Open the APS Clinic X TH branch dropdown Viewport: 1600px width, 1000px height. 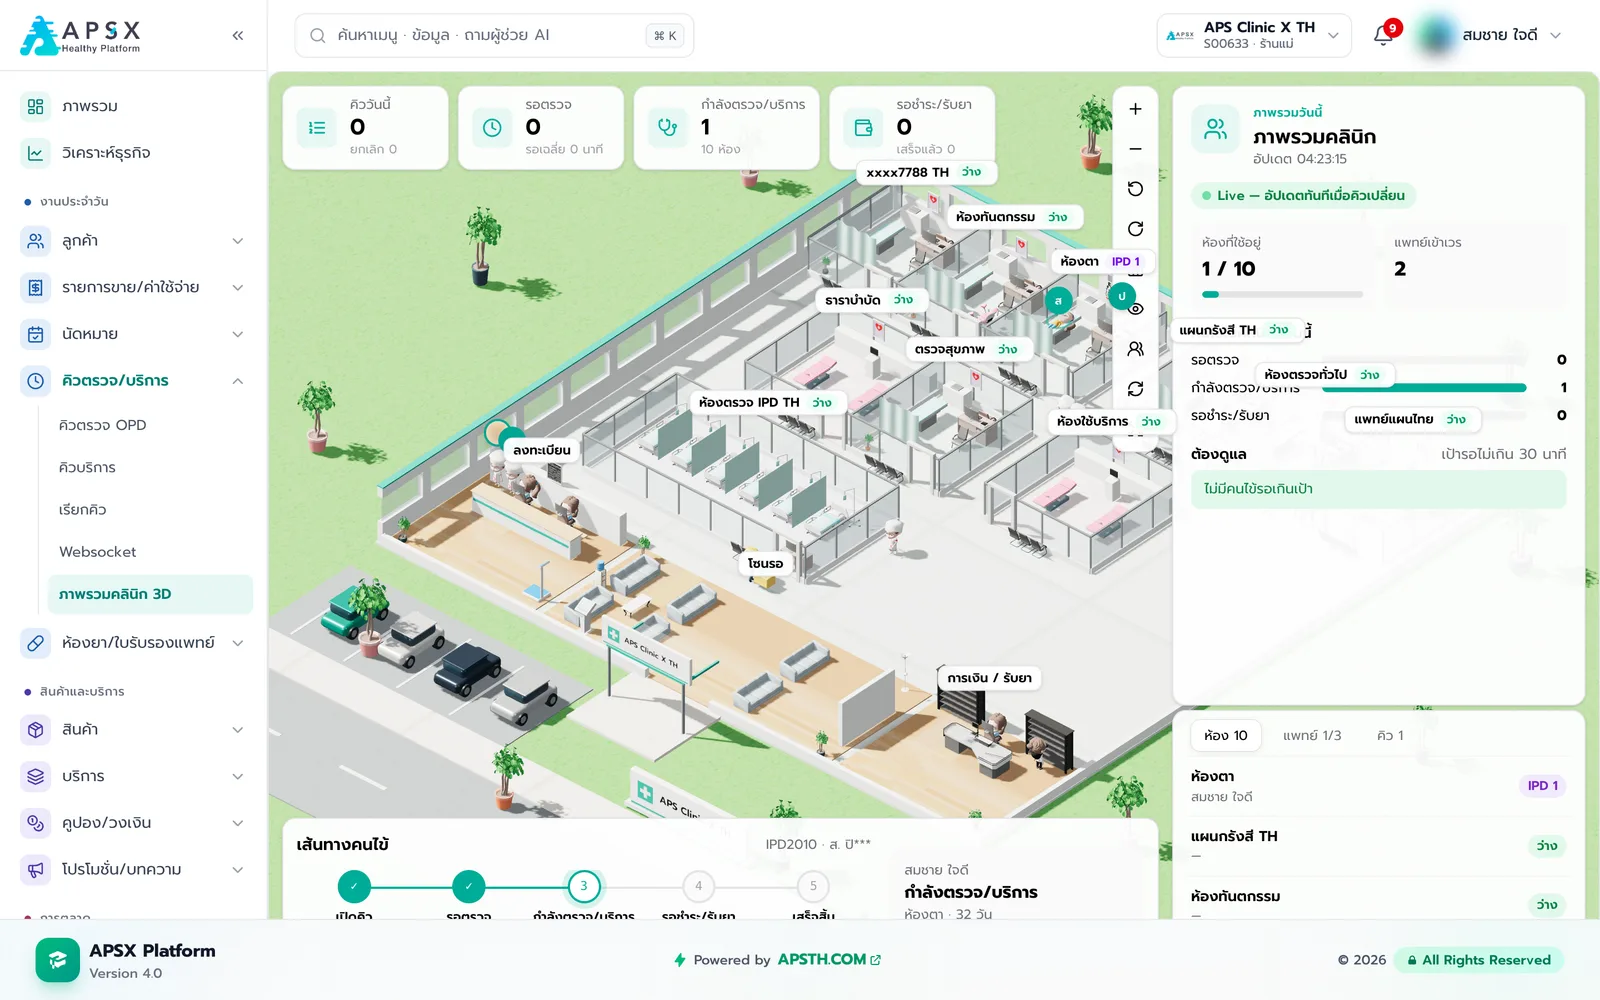tap(1254, 35)
